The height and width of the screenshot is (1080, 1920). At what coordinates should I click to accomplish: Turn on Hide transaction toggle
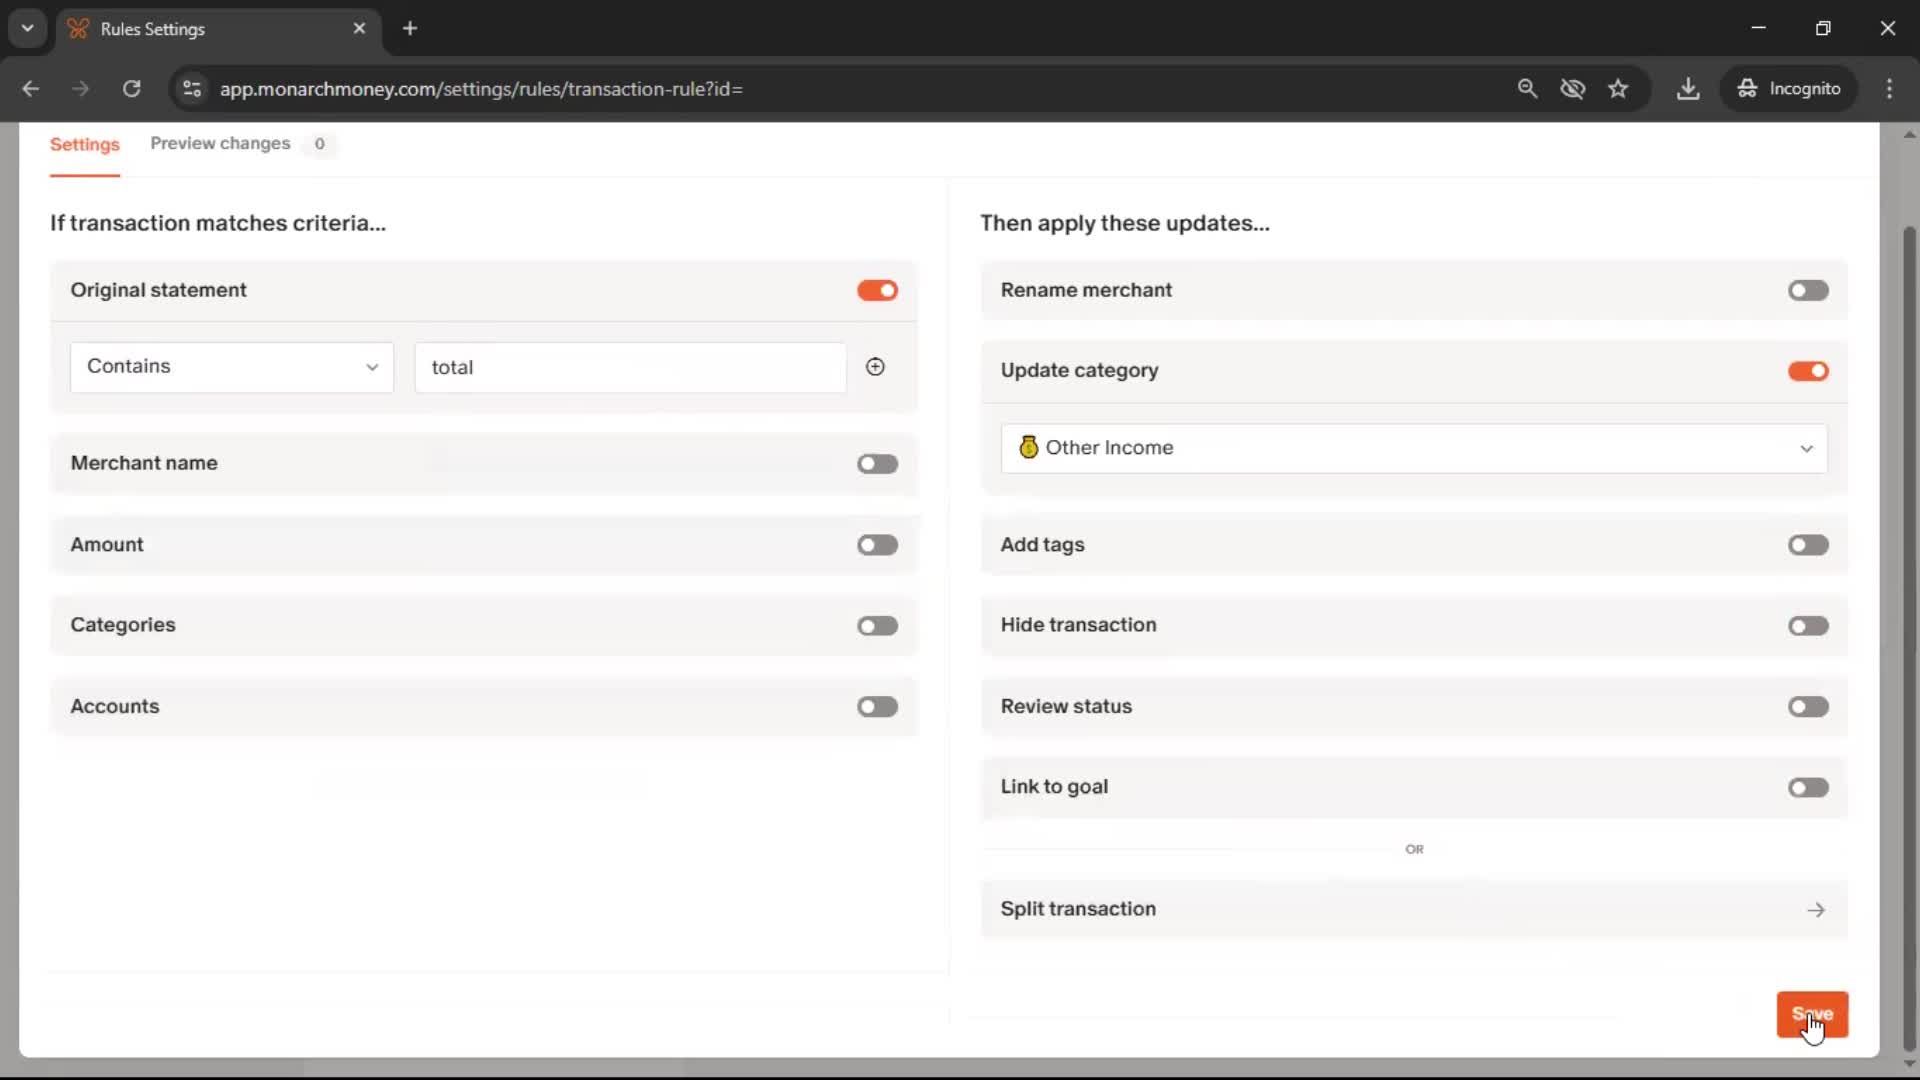coord(1808,626)
